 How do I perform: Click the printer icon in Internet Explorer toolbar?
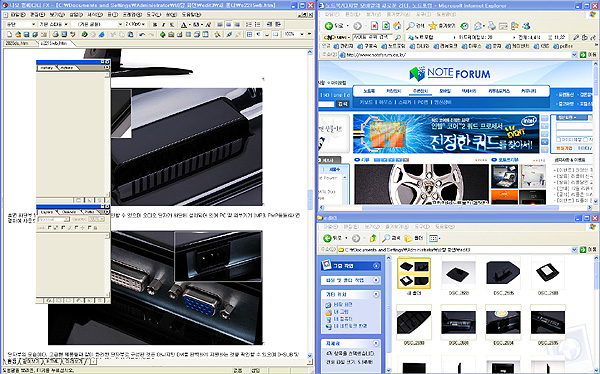coord(492,26)
